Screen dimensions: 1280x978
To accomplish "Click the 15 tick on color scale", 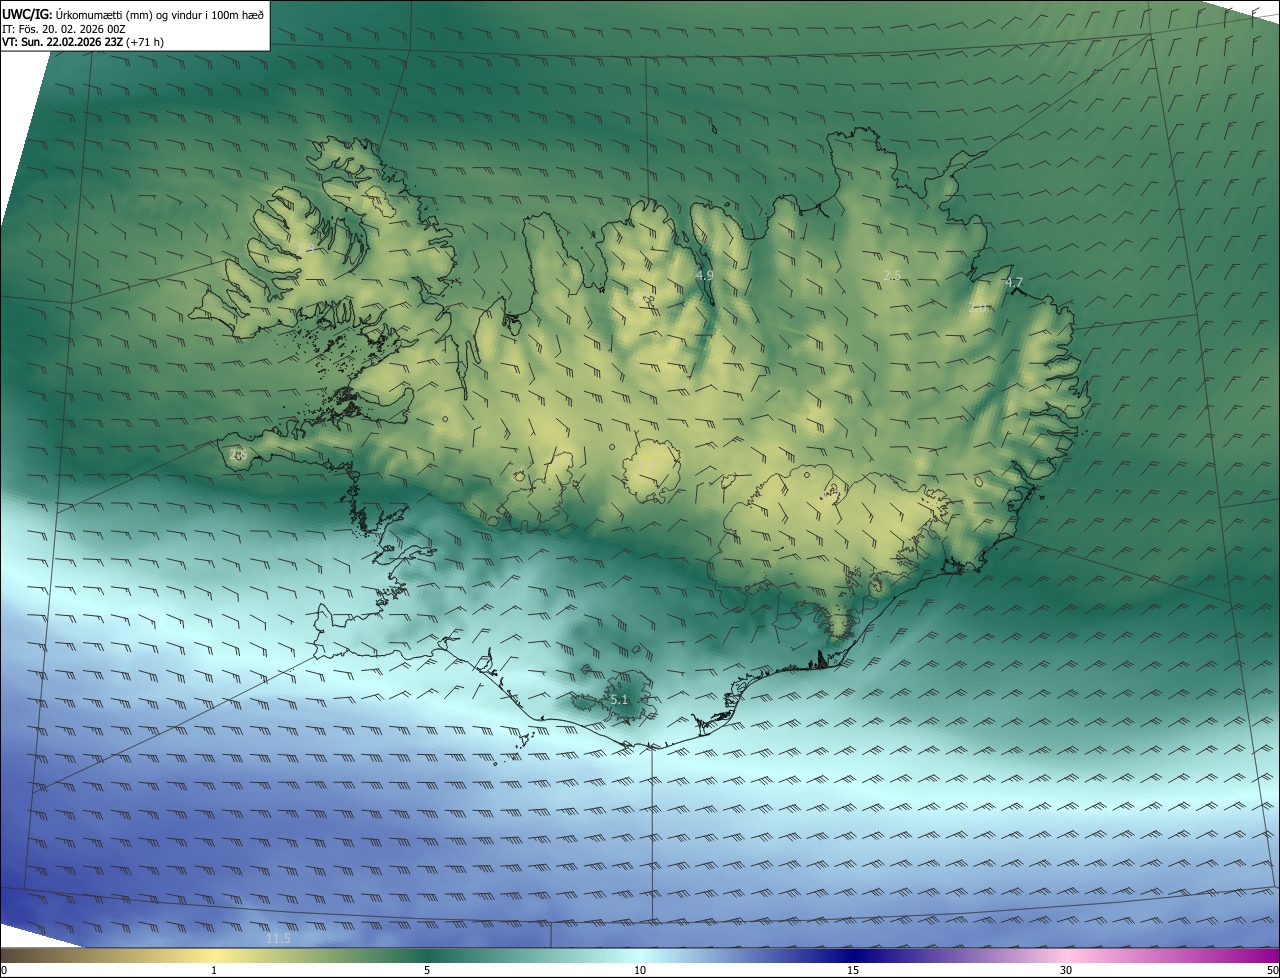I will click(853, 970).
